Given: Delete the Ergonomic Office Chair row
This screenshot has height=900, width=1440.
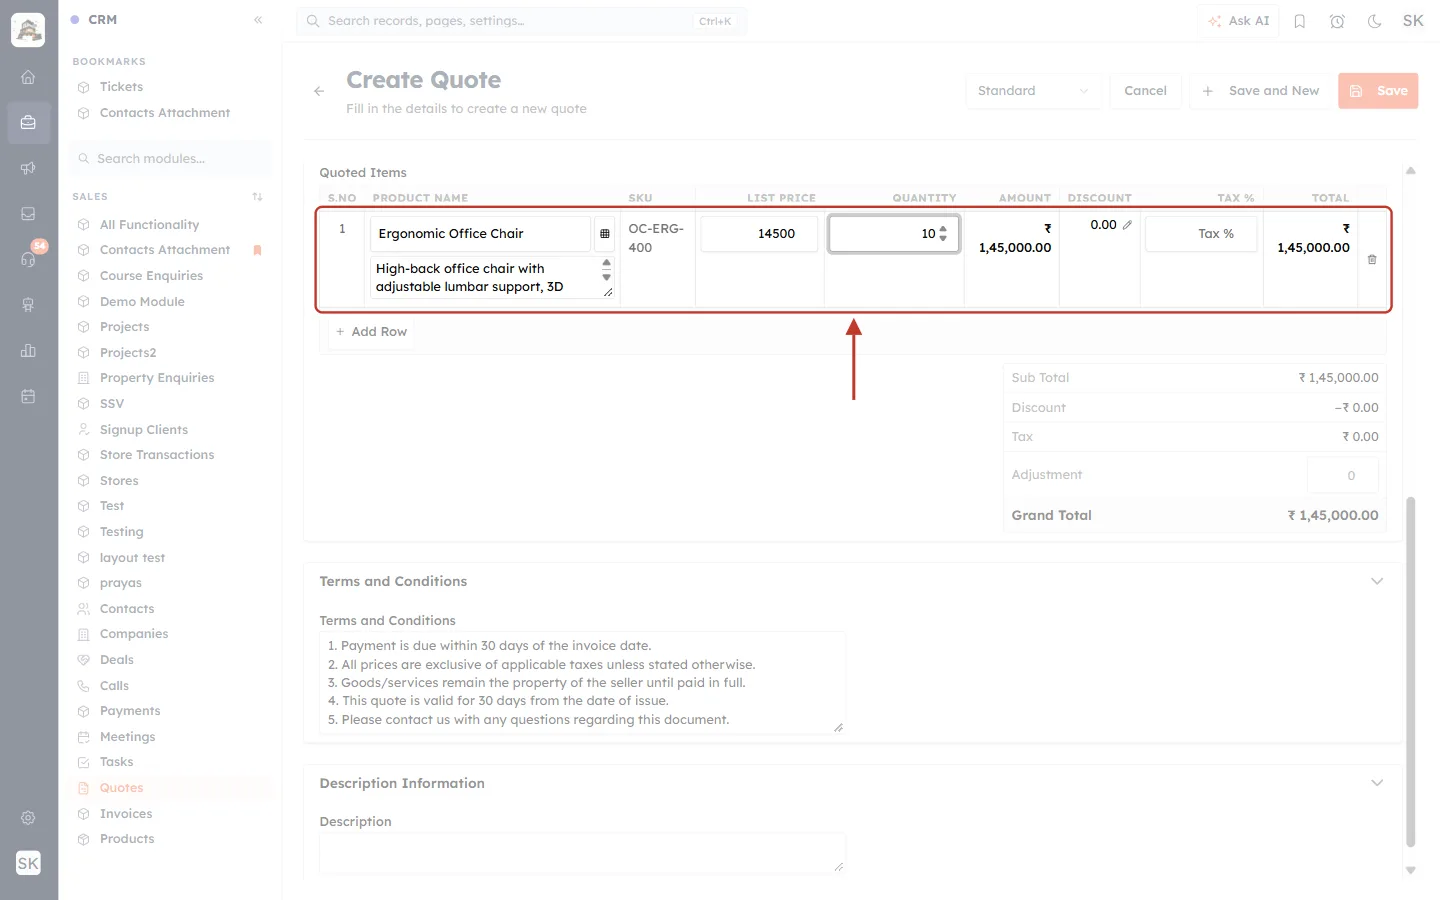Looking at the screenshot, I should 1372,259.
